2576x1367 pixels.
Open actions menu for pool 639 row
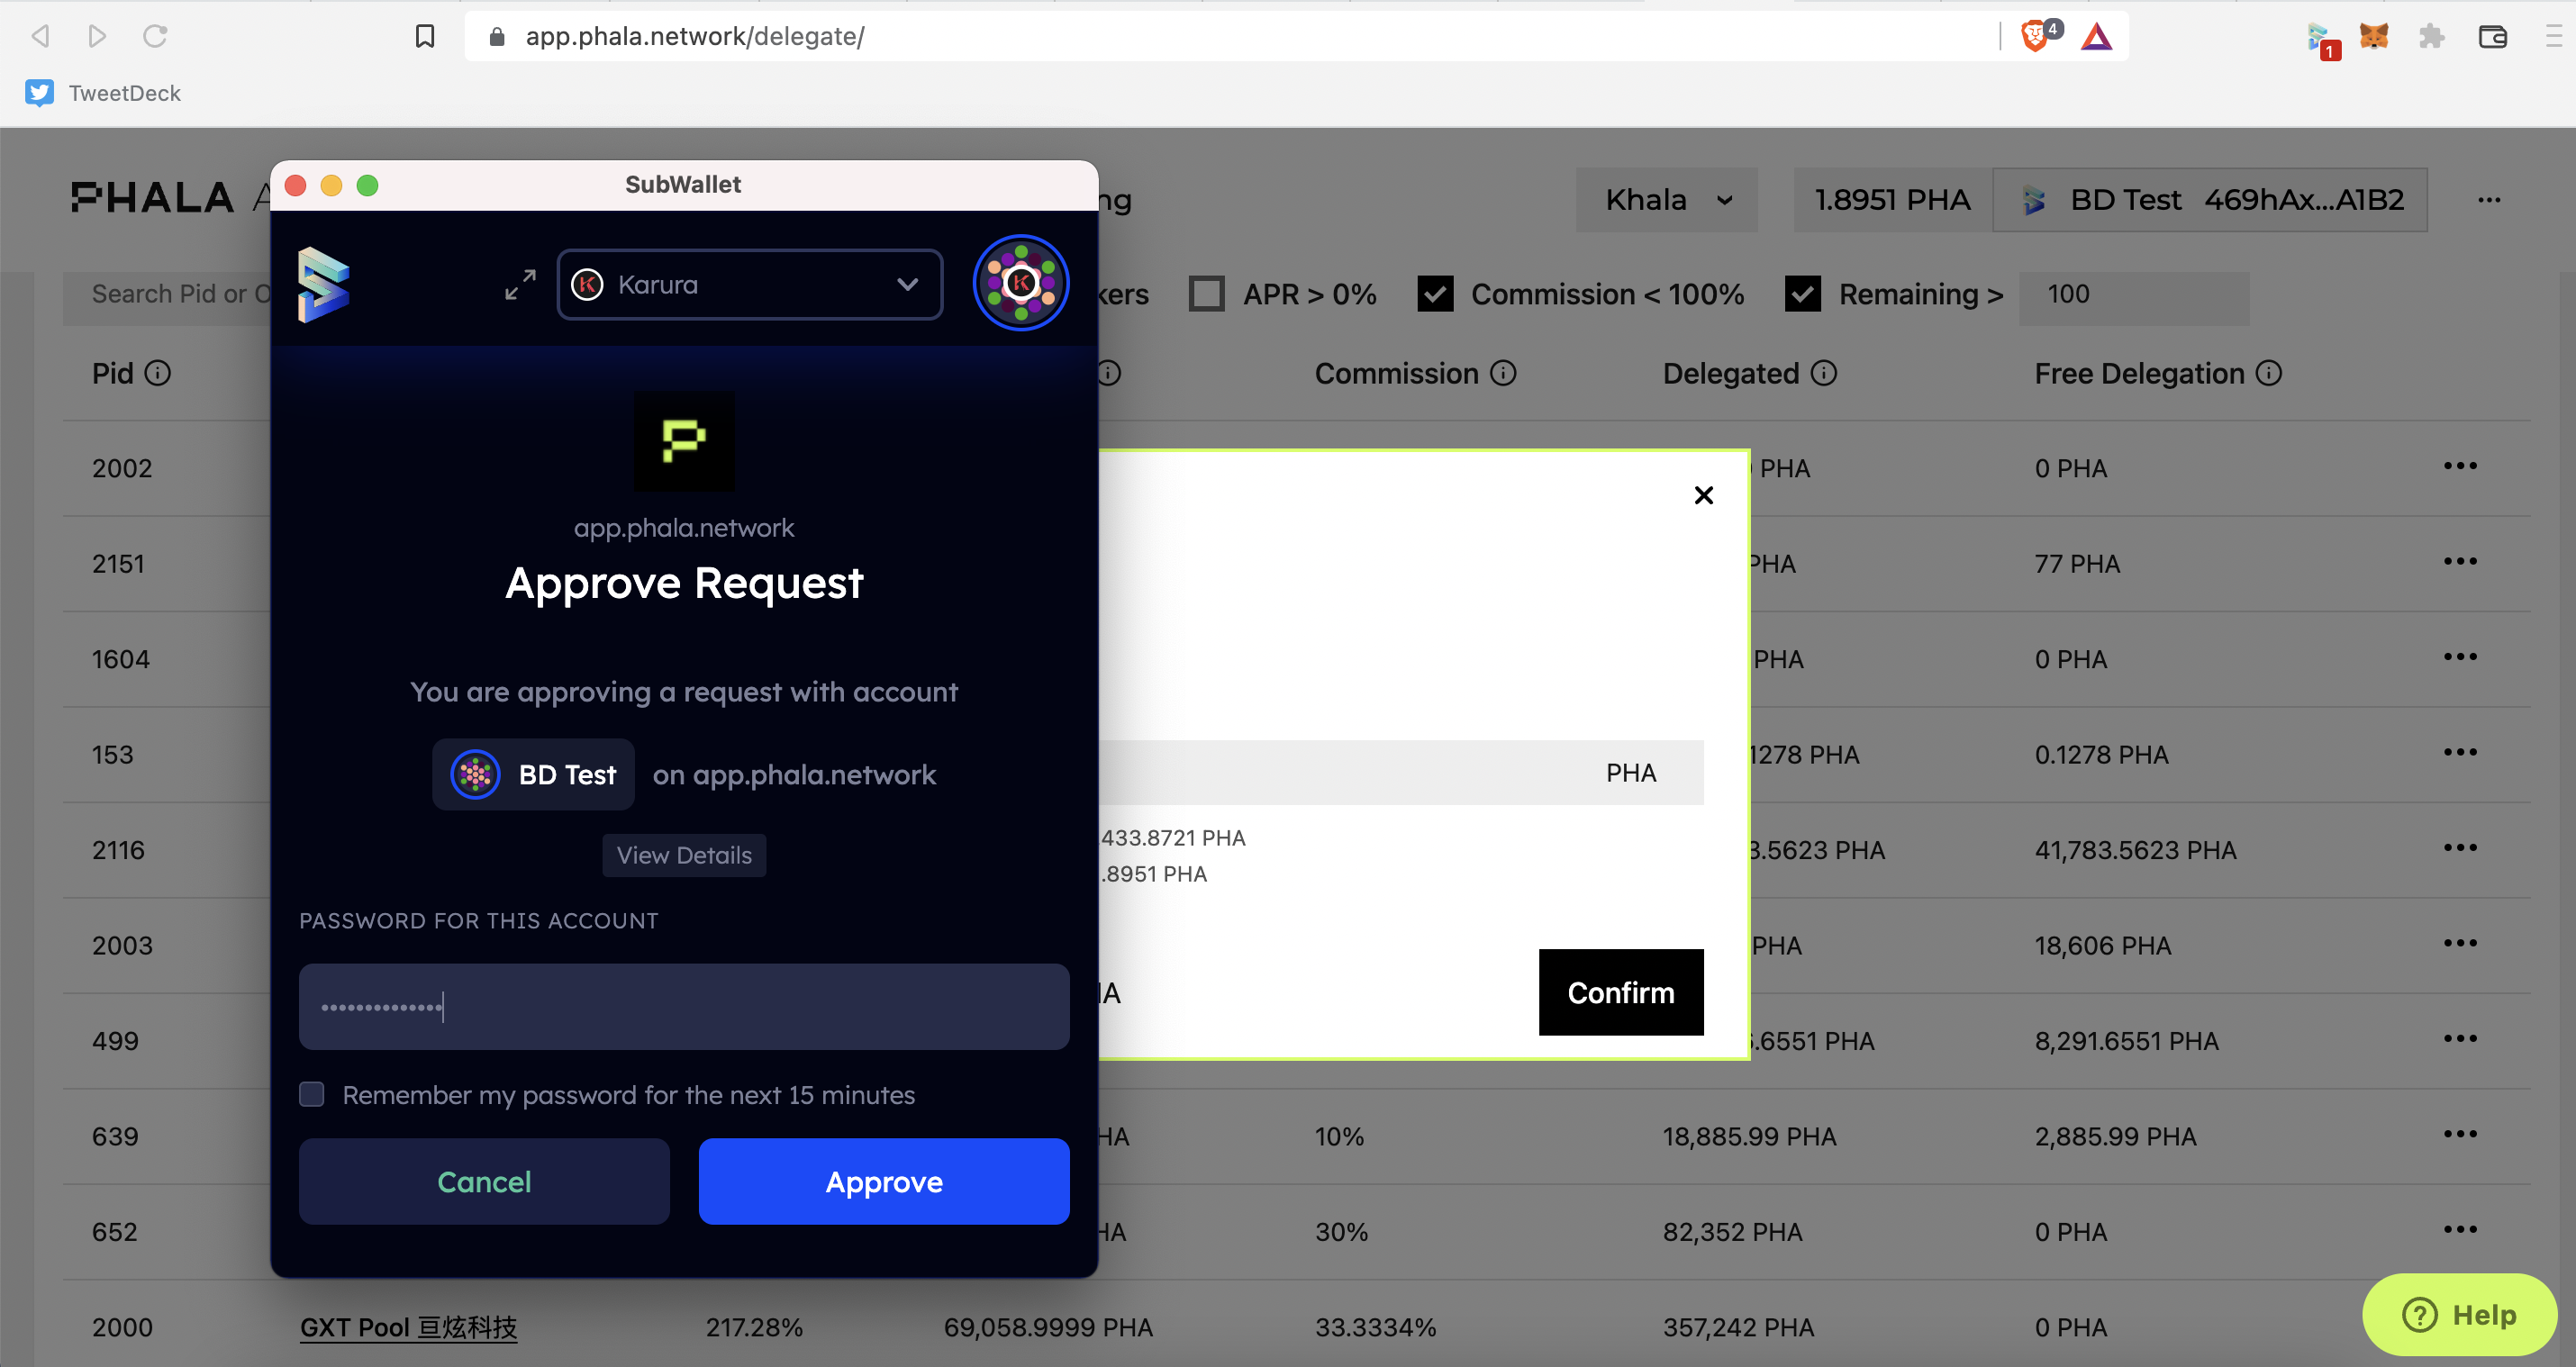point(2460,1134)
